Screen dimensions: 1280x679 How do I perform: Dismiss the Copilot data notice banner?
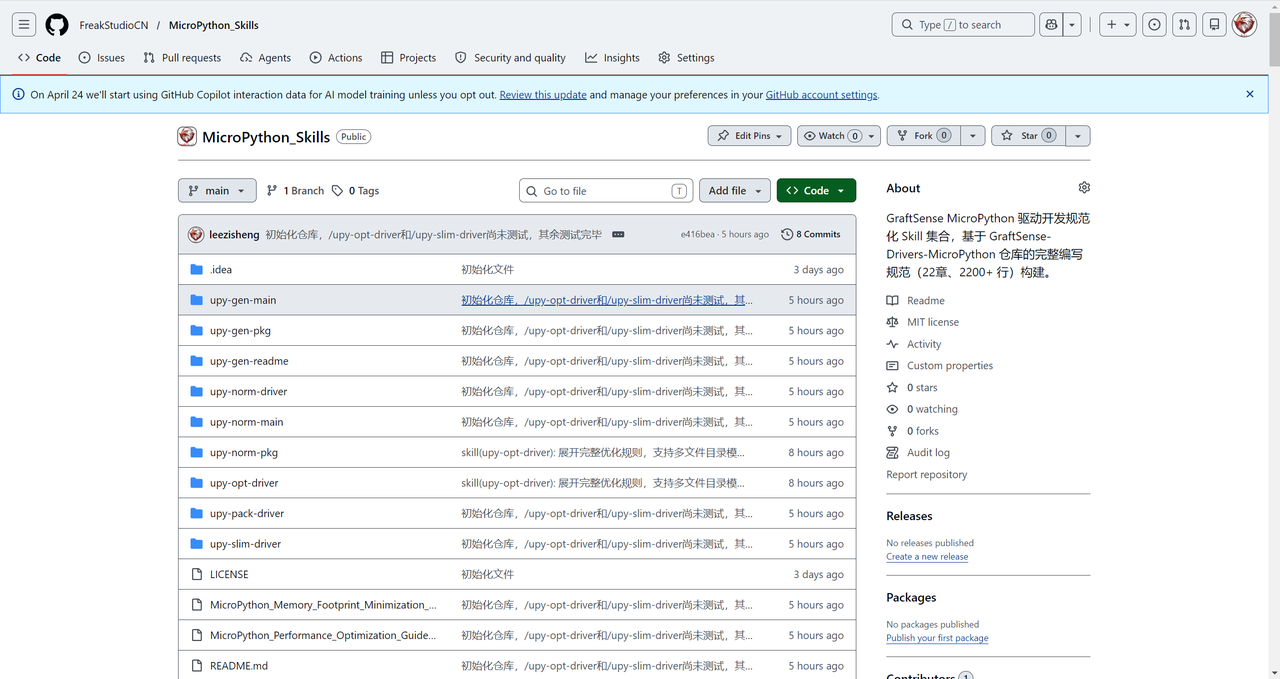(1250, 94)
